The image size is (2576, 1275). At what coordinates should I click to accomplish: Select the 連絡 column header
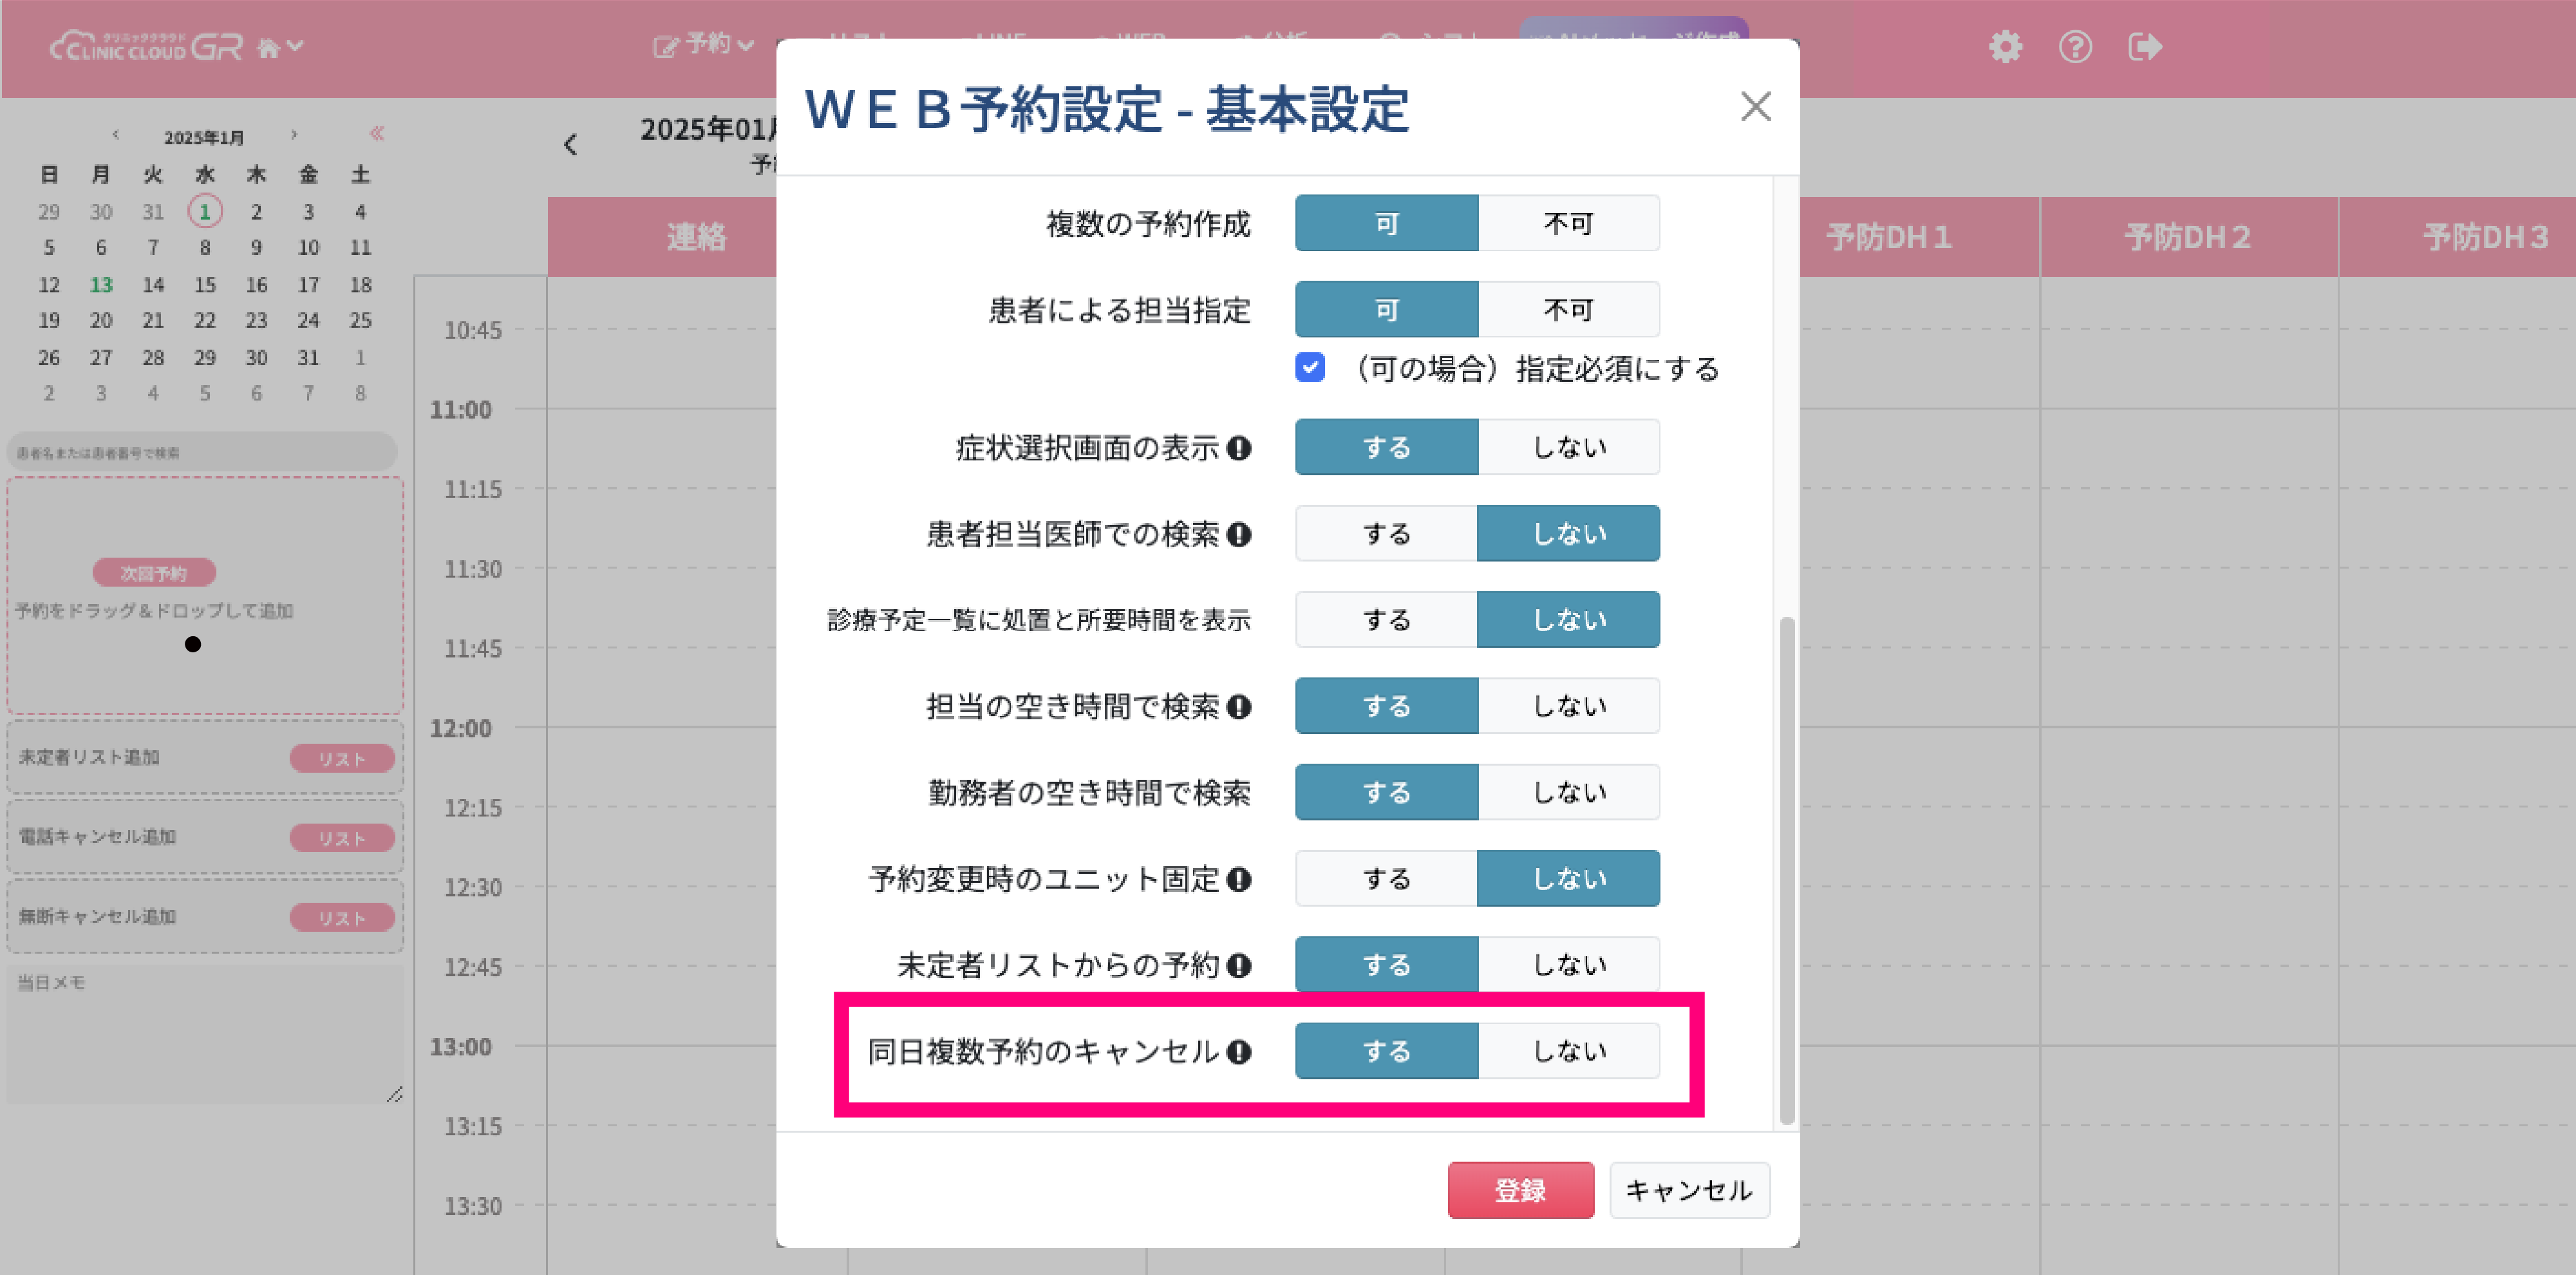[x=696, y=237]
